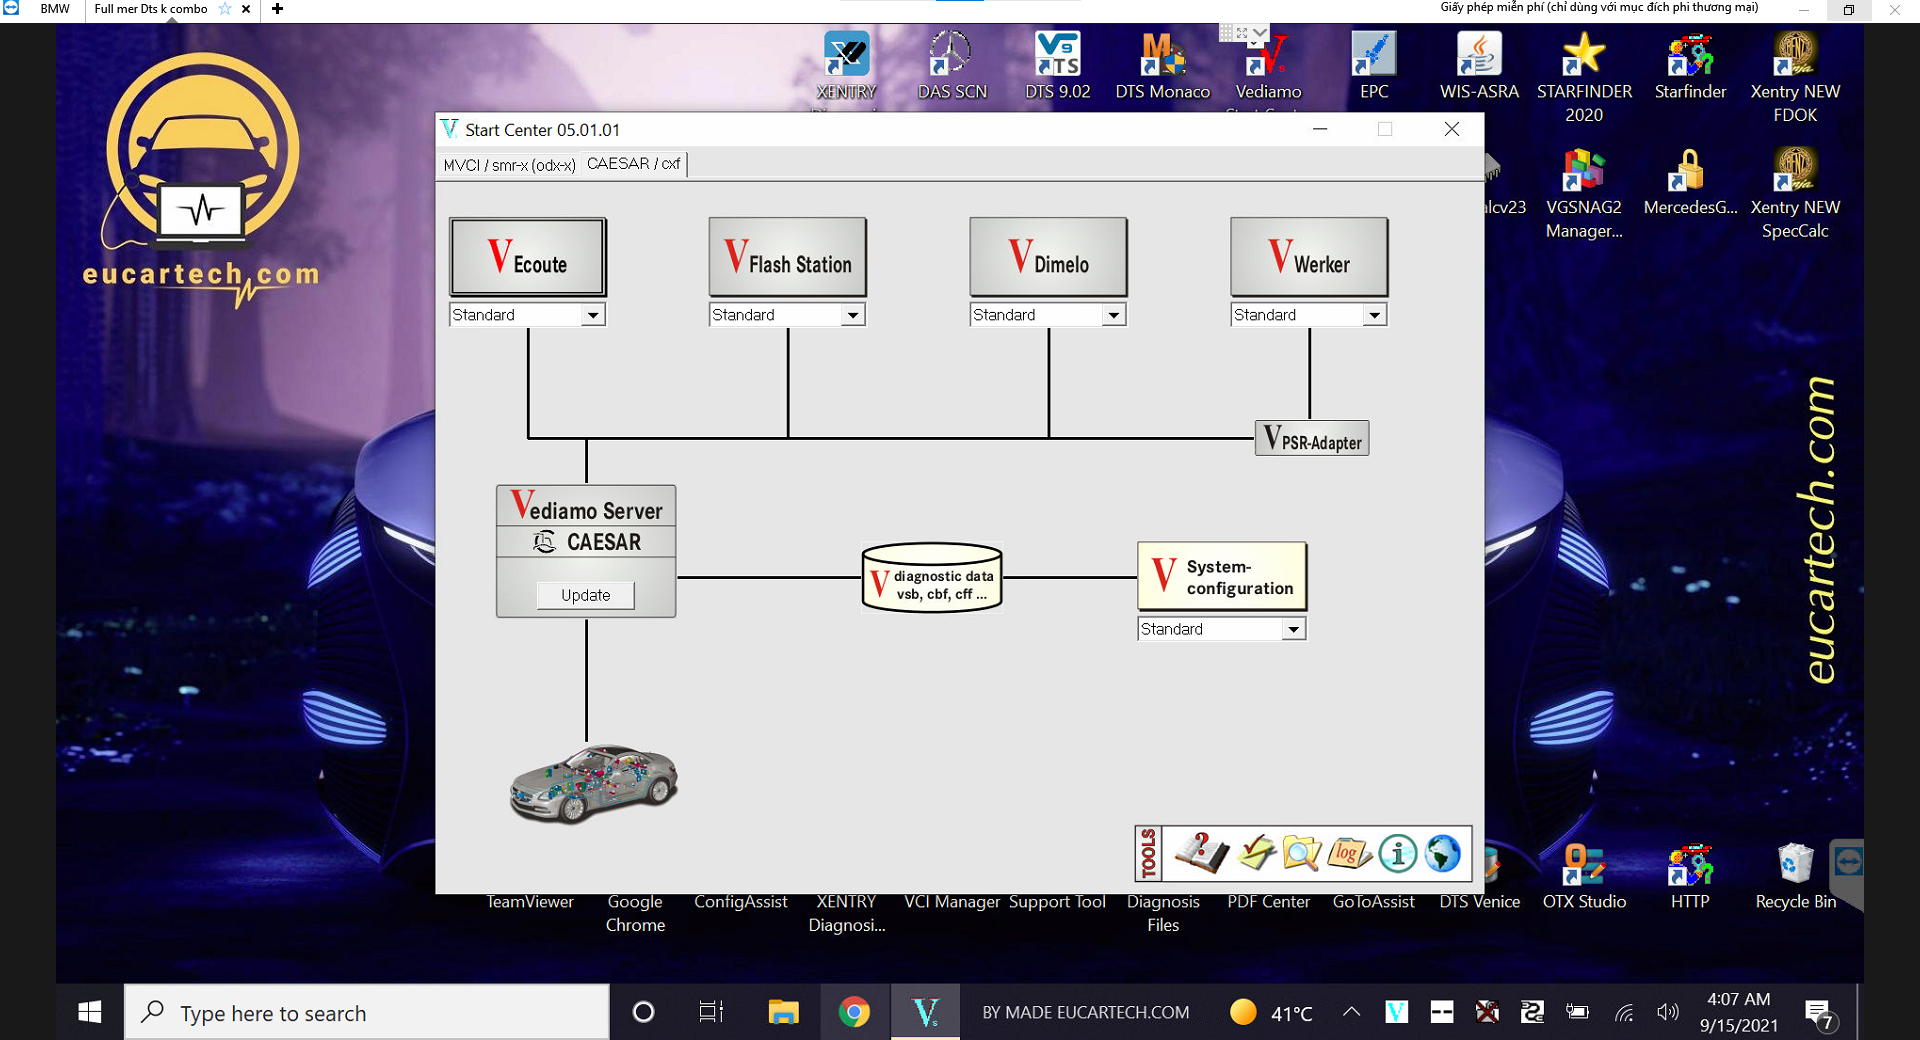Open the MercedesG... desktop shortcut
The height and width of the screenshot is (1040, 1920).
pos(1690,182)
